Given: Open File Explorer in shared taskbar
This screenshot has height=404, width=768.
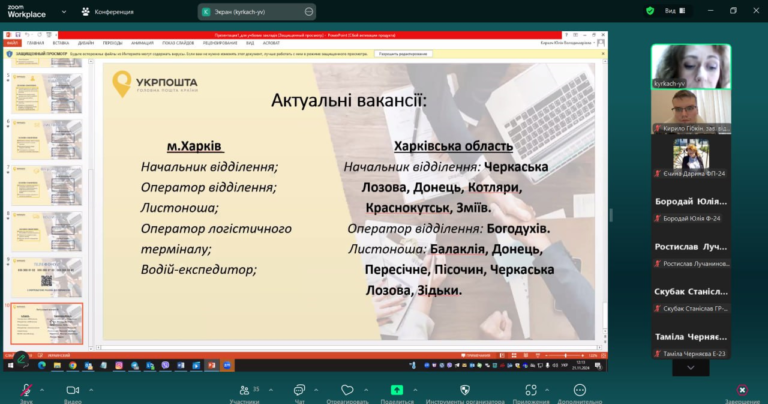Looking at the screenshot, I should tap(57, 365).
